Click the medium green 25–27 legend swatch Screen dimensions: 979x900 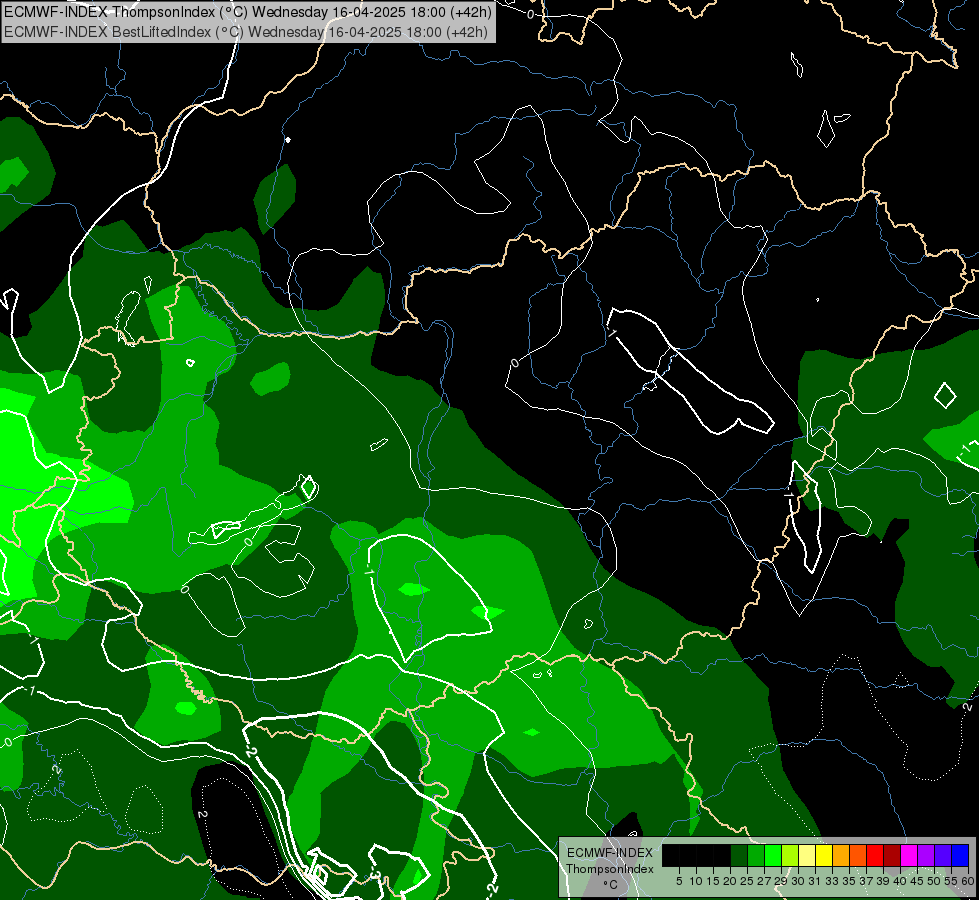[756, 855]
